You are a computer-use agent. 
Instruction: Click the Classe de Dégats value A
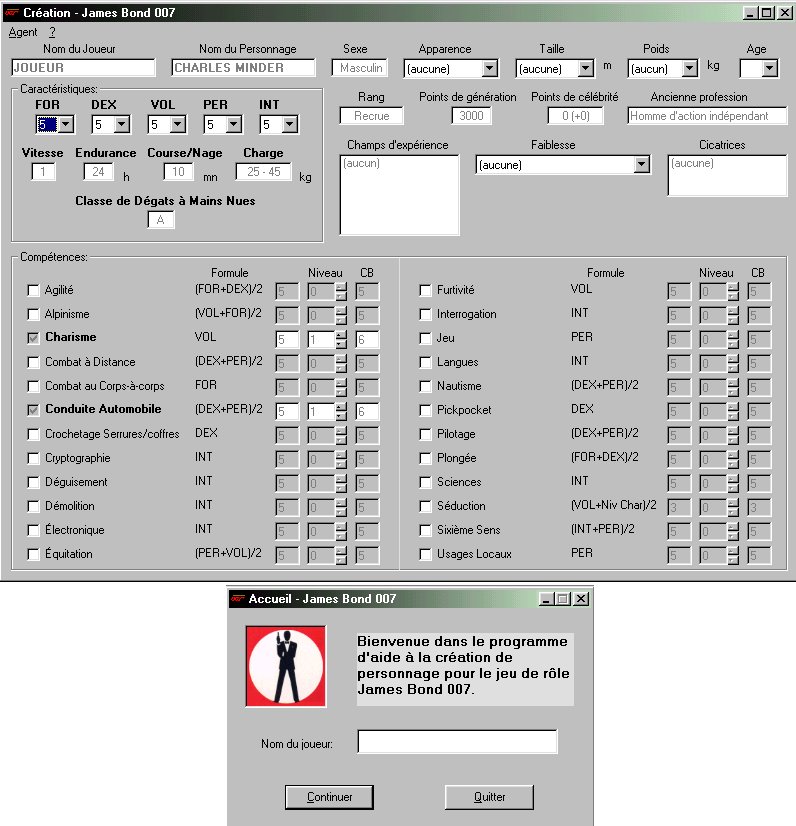pyautogui.click(x=161, y=220)
